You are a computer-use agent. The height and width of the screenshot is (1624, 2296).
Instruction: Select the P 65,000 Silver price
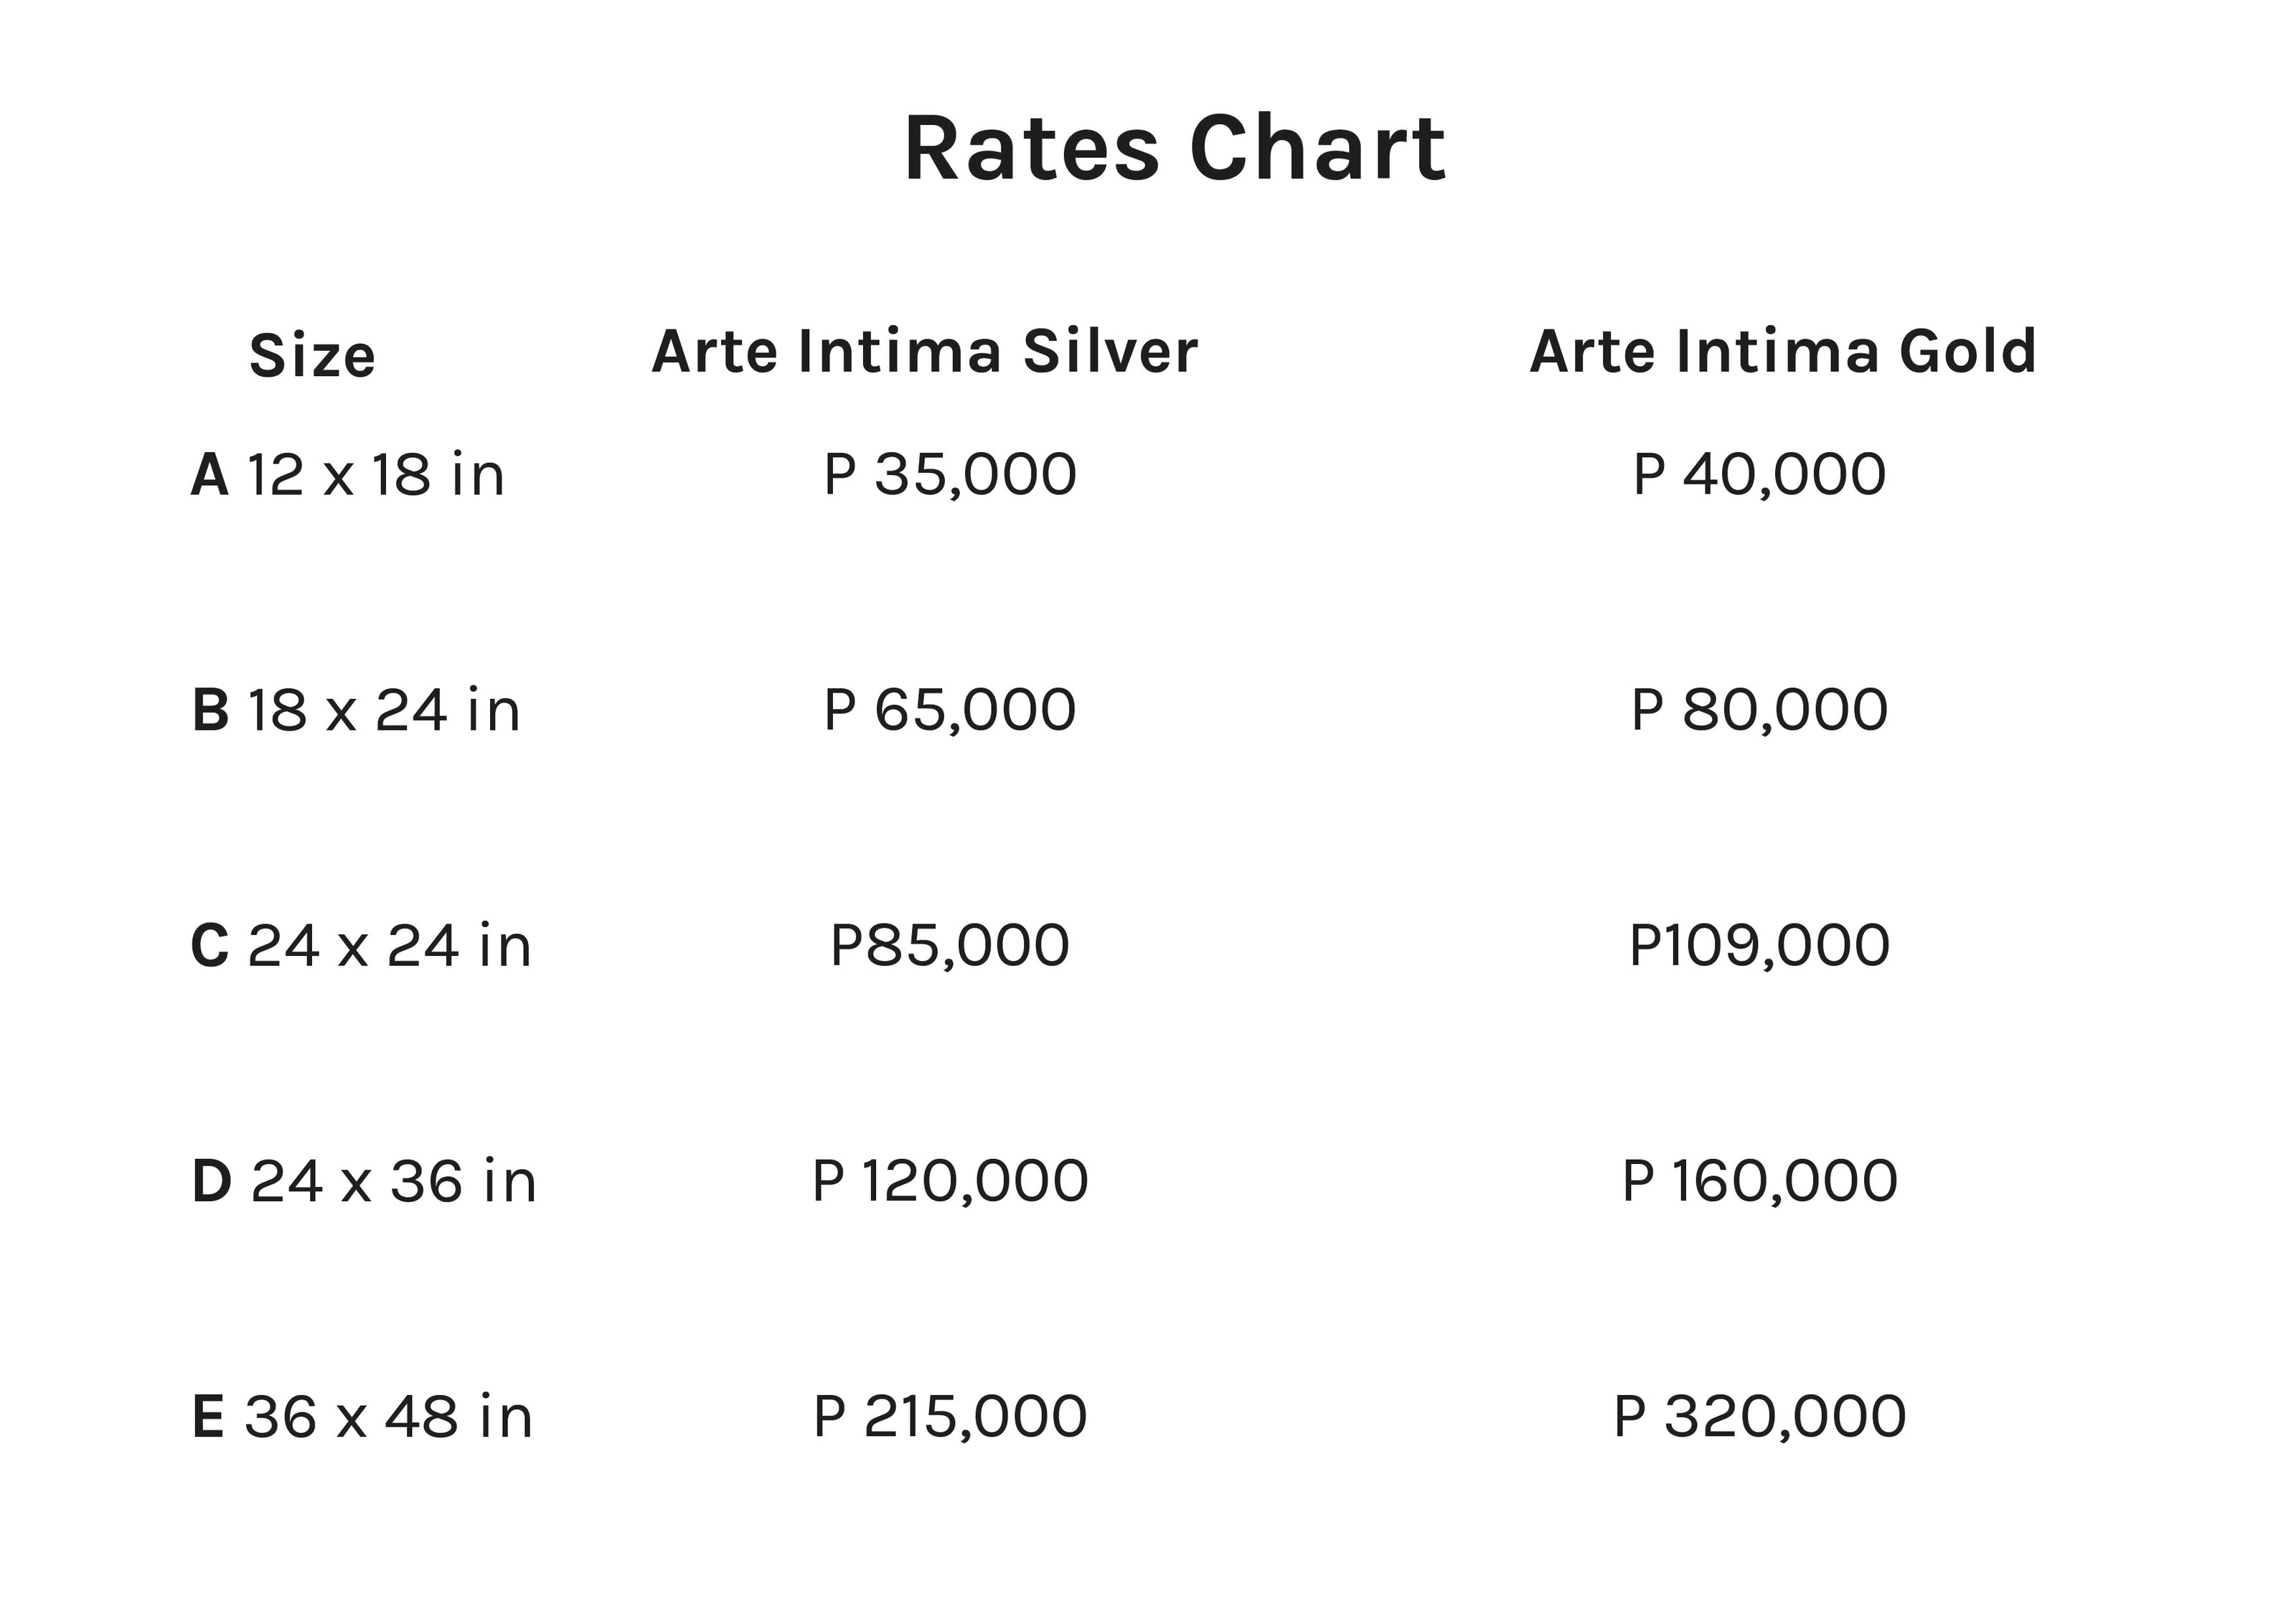pyautogui.click(x=950, y=710)
